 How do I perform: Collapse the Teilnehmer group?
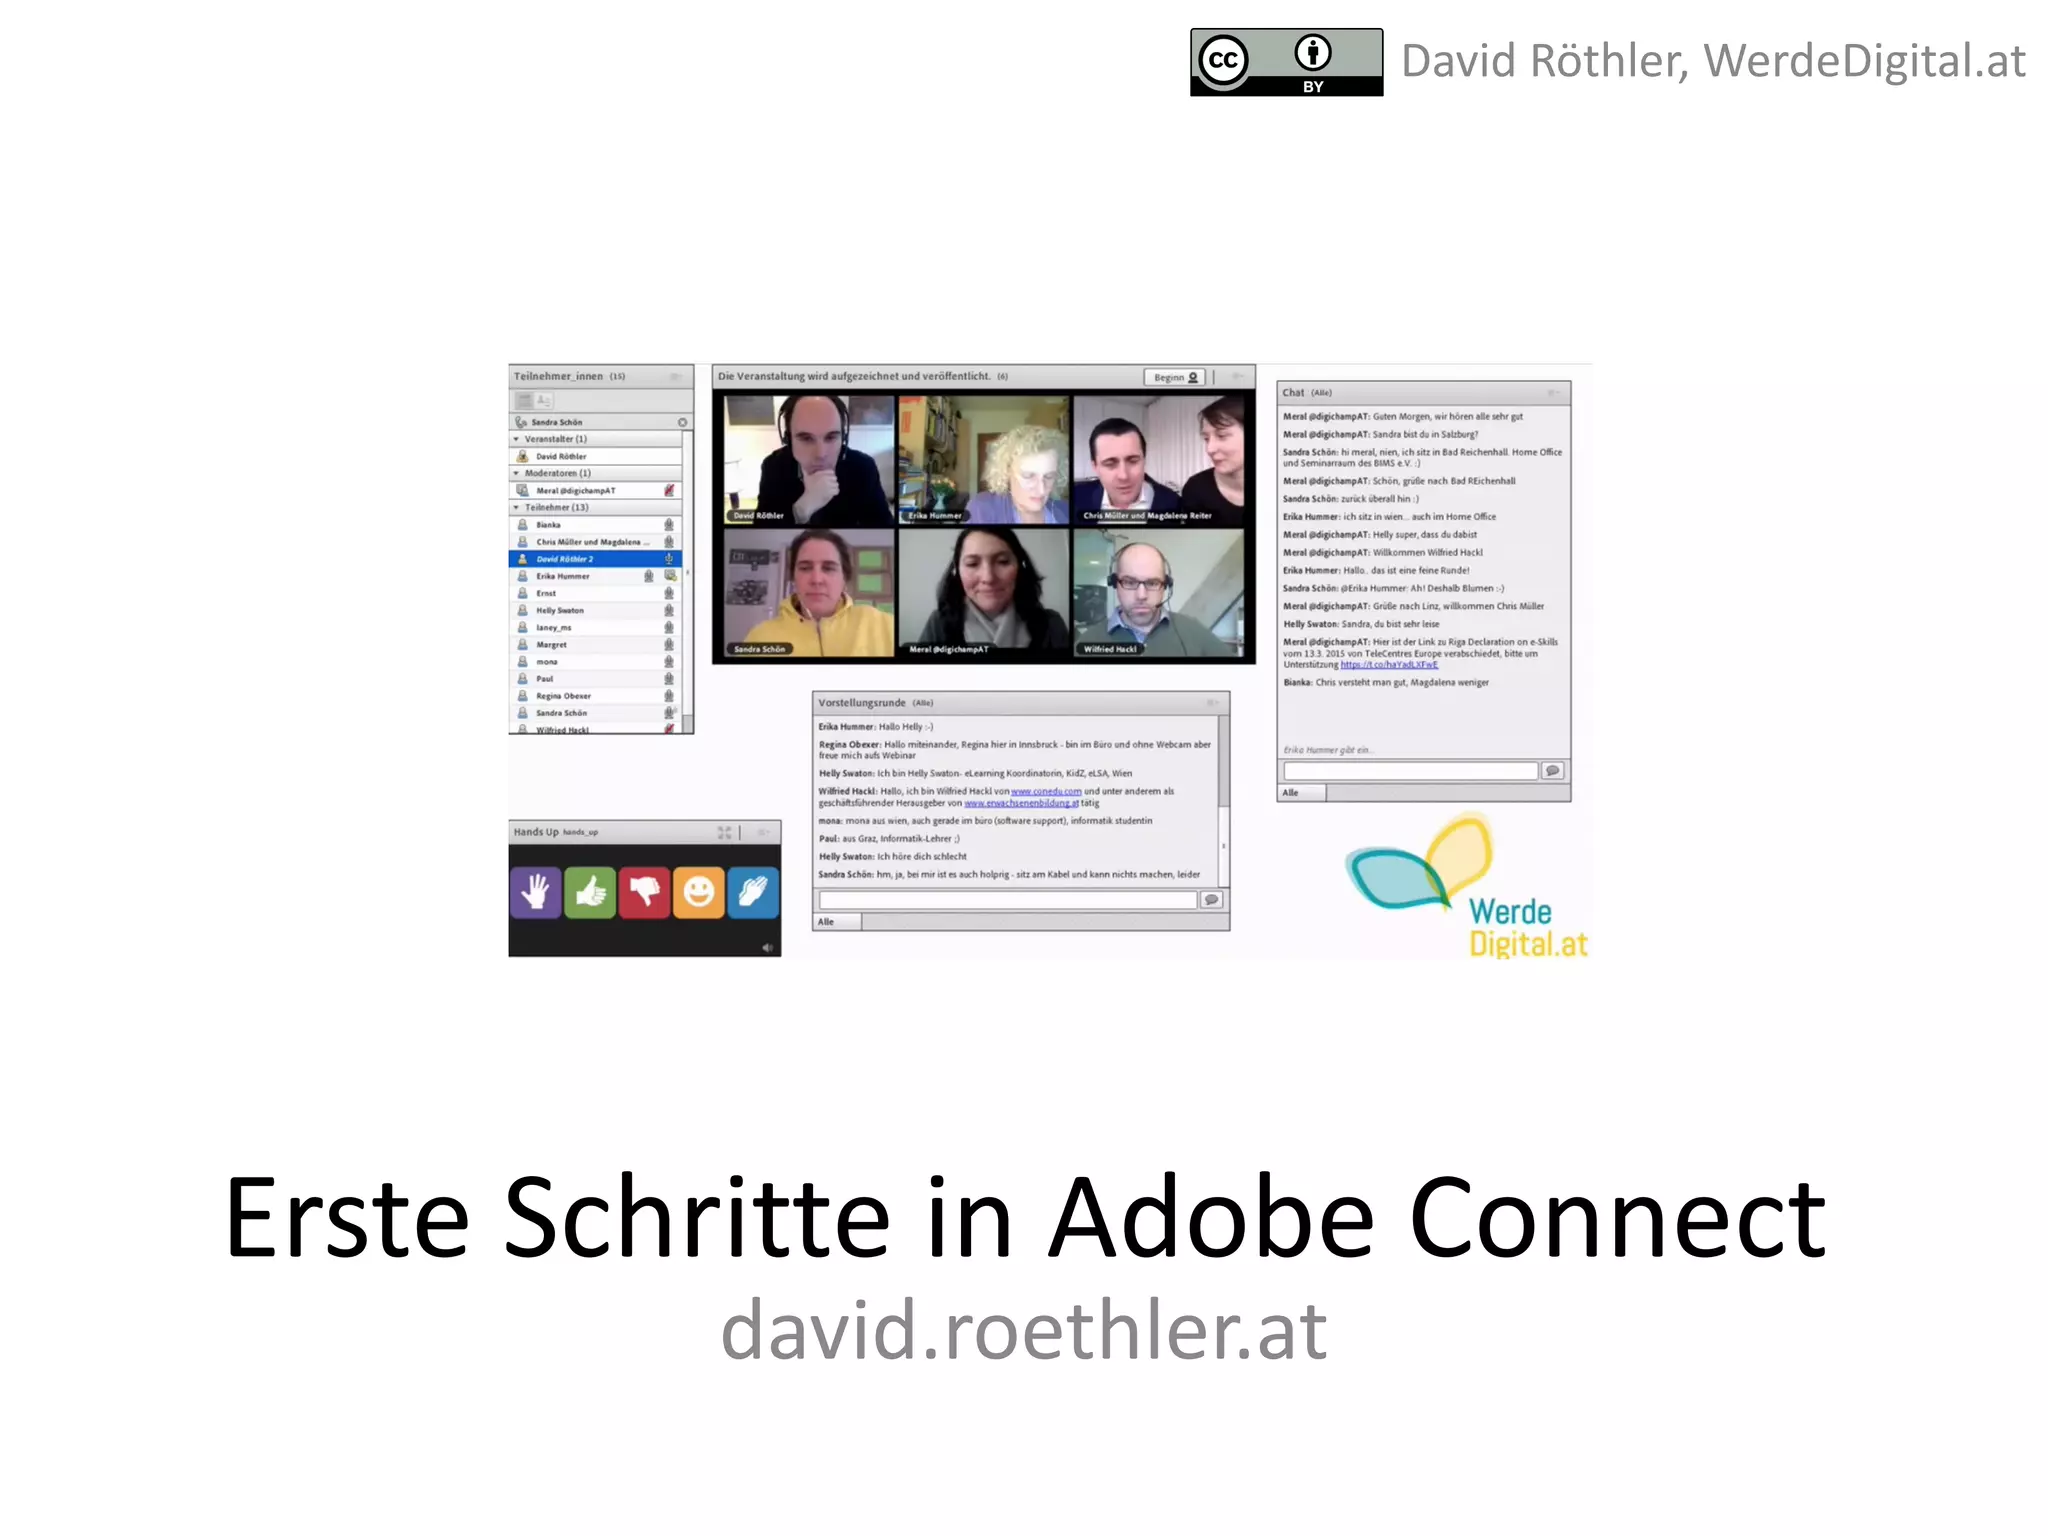pos(517,507)
